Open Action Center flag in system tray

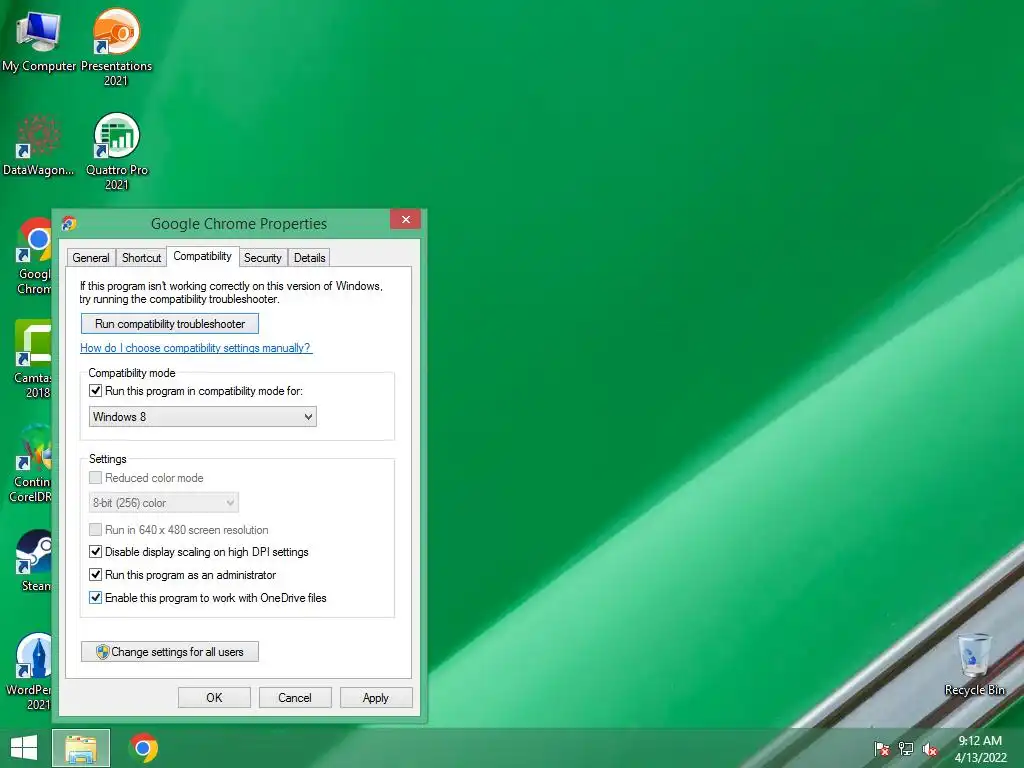(882, 749)
